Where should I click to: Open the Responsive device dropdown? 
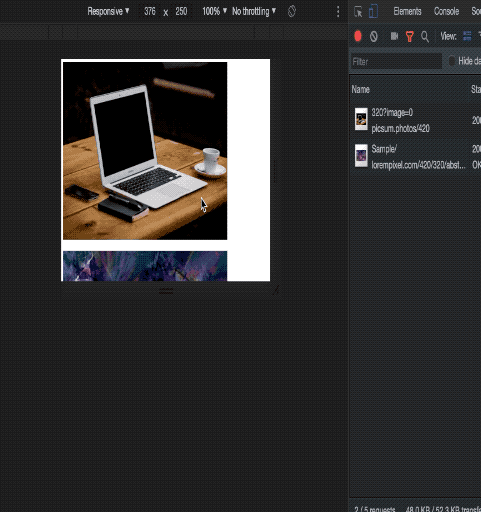pyautogui.click(x=108, y=11)
